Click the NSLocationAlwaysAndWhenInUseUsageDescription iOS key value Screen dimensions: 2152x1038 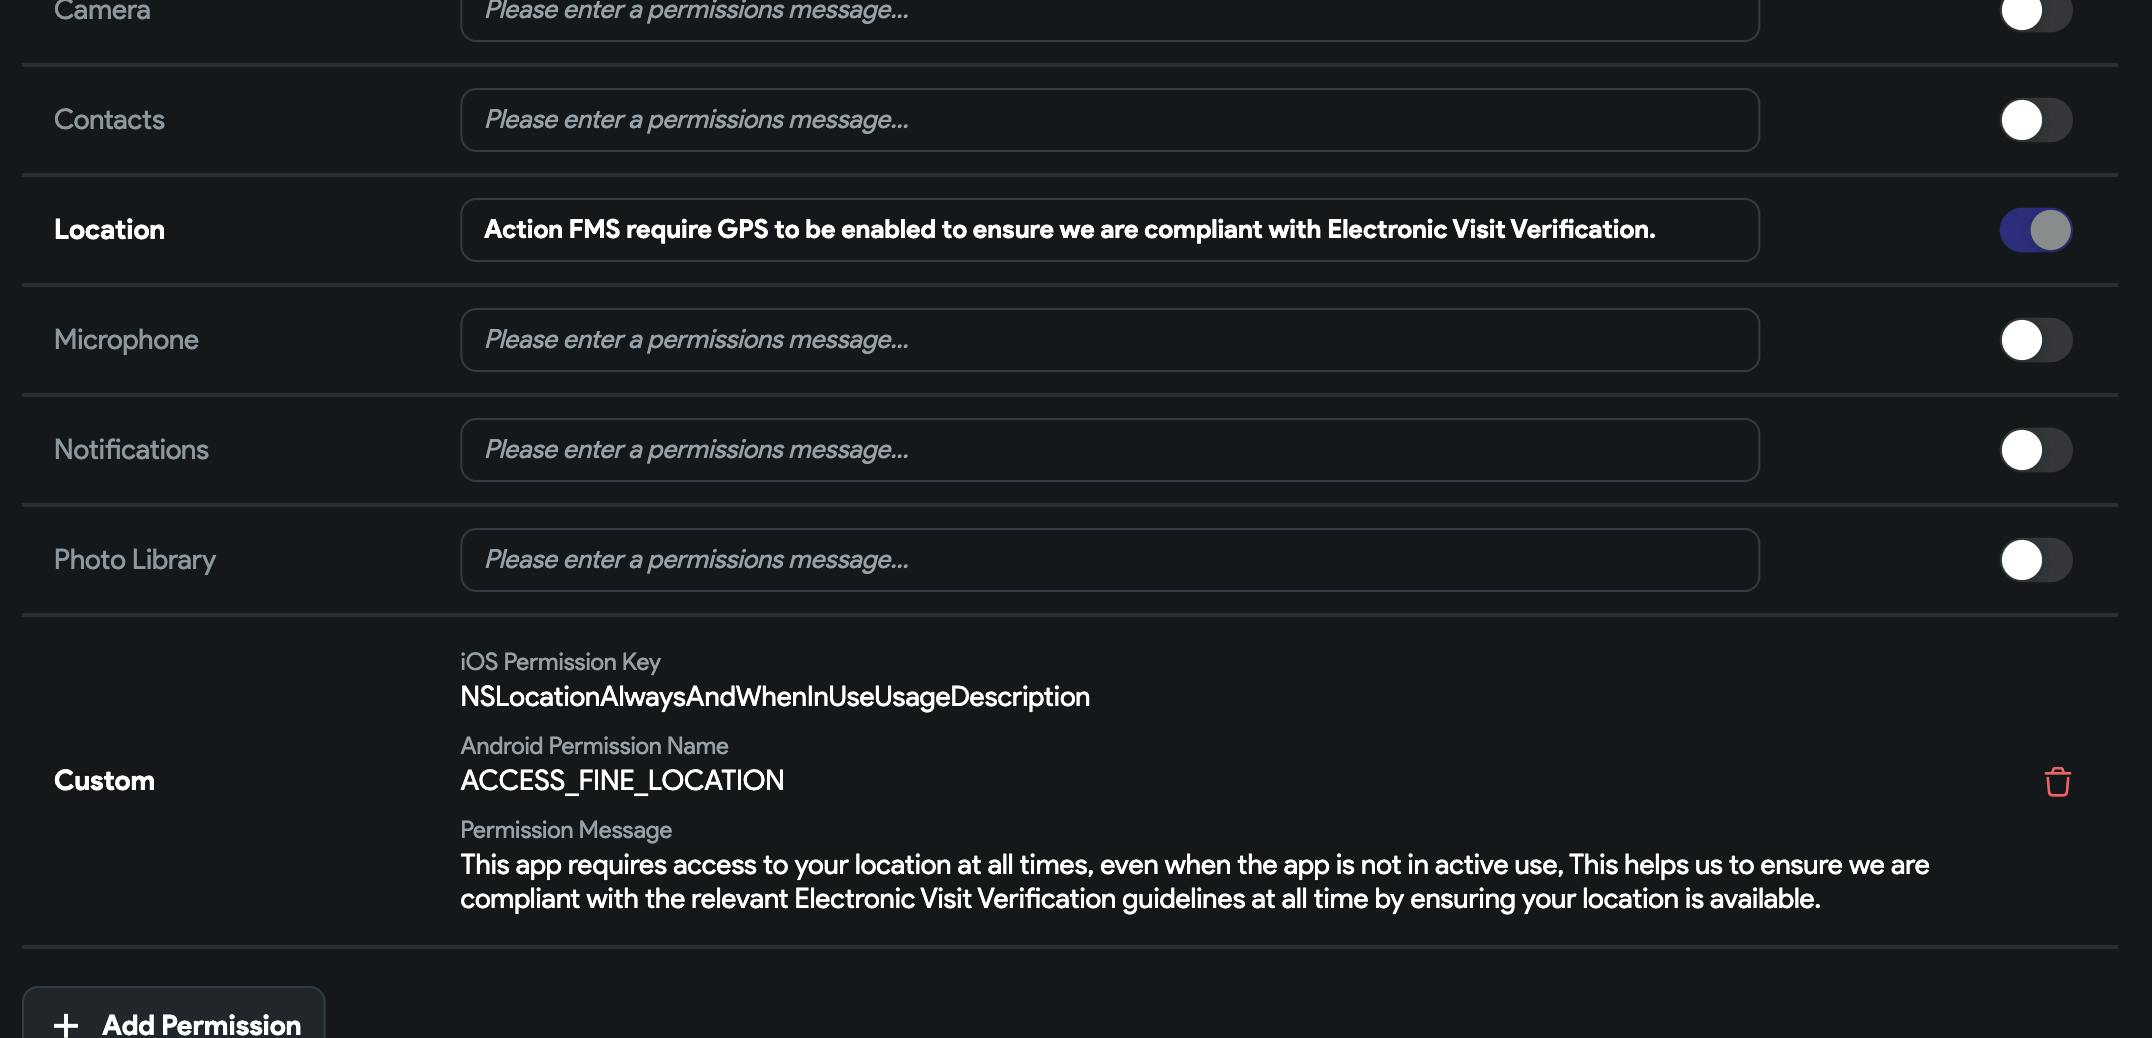(774, 697)
